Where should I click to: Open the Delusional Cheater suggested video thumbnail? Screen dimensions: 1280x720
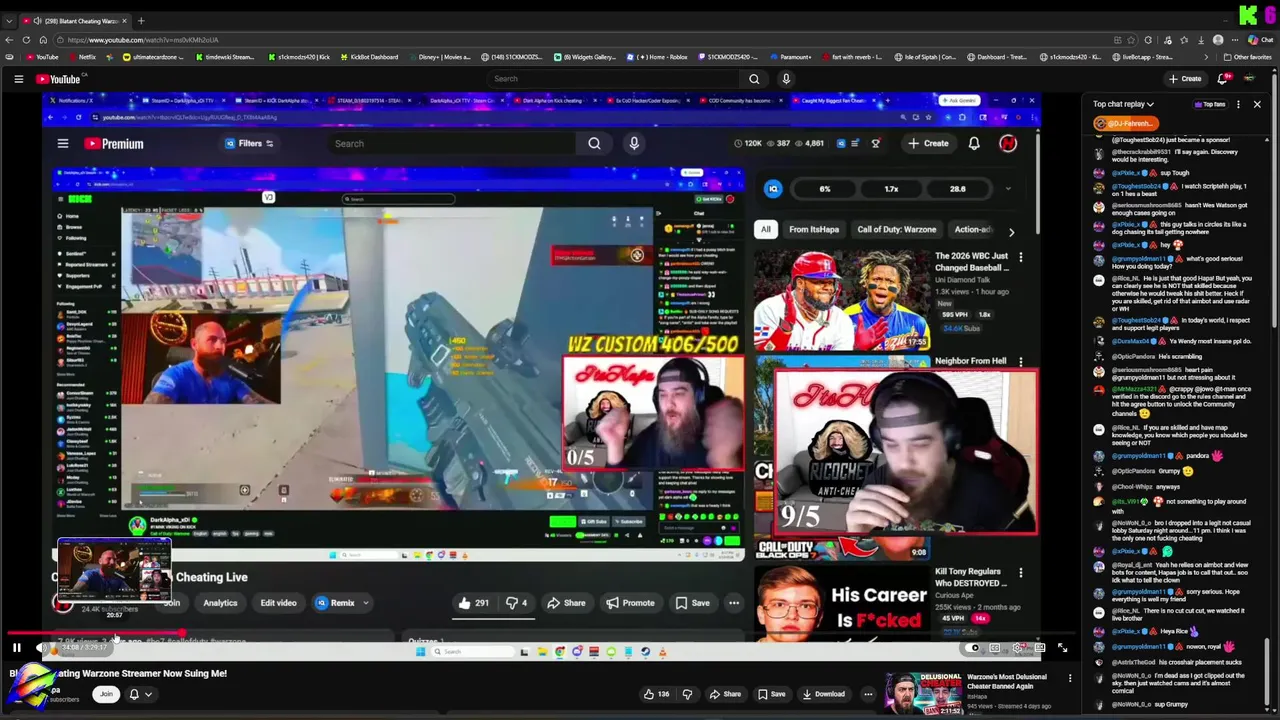click(923, 693)
